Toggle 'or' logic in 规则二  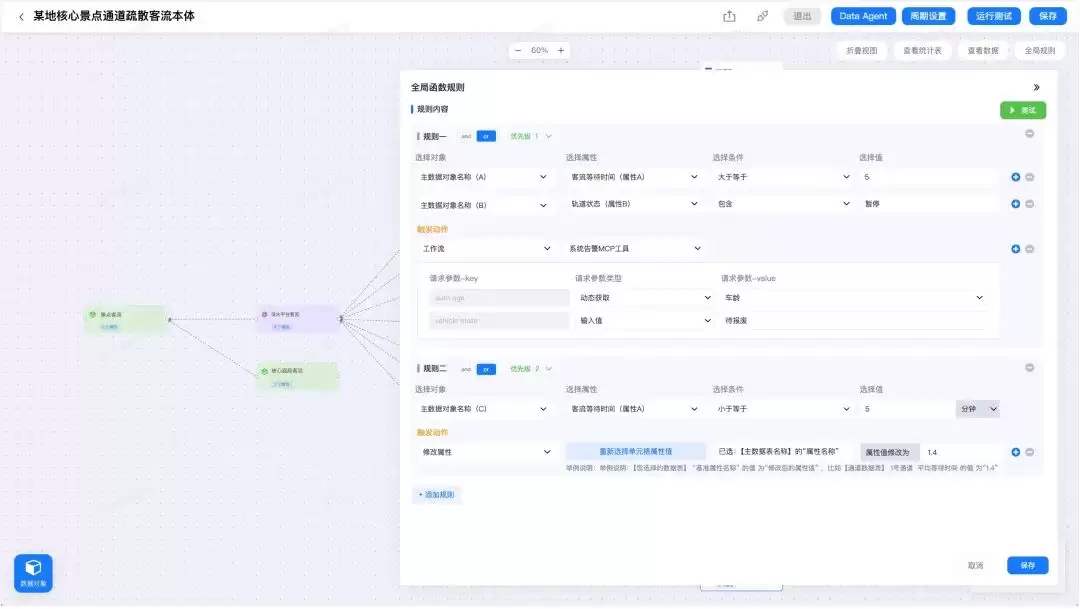click(x=486, y=369)
